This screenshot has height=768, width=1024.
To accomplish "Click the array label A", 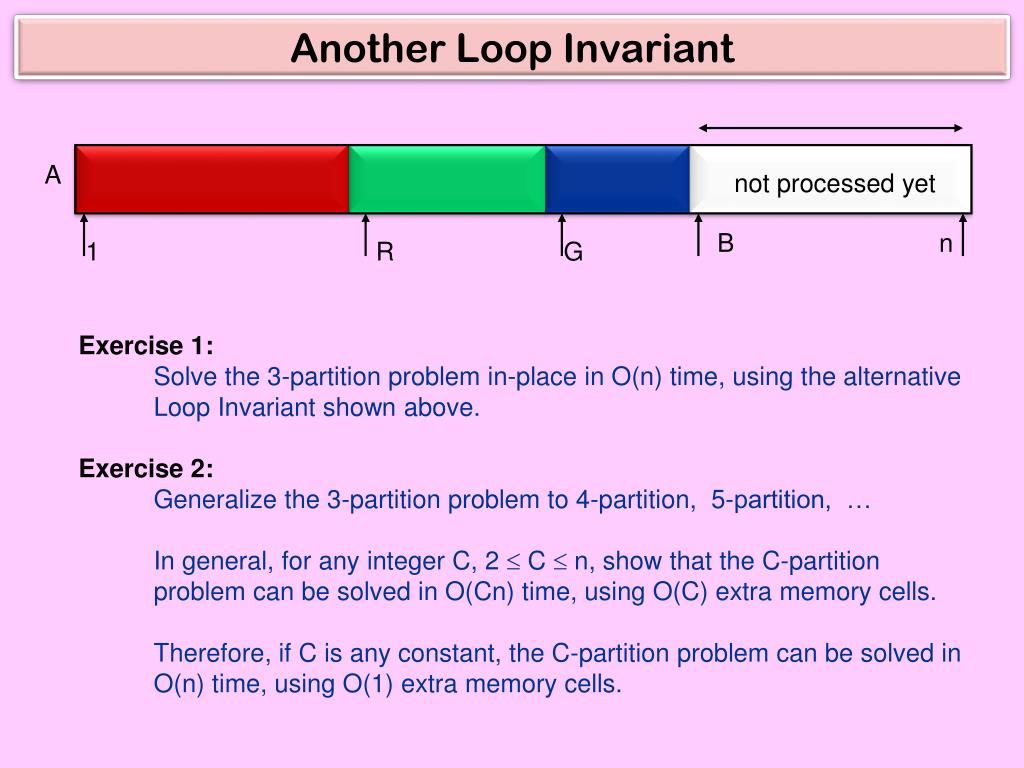I will coord(53,175).
